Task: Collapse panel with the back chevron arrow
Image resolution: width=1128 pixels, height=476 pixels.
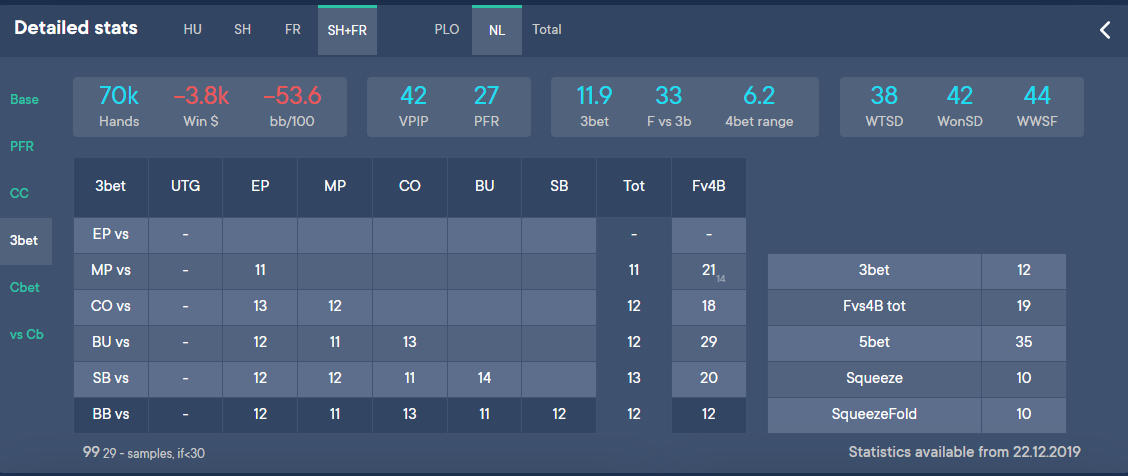Action: point(1105,30)
